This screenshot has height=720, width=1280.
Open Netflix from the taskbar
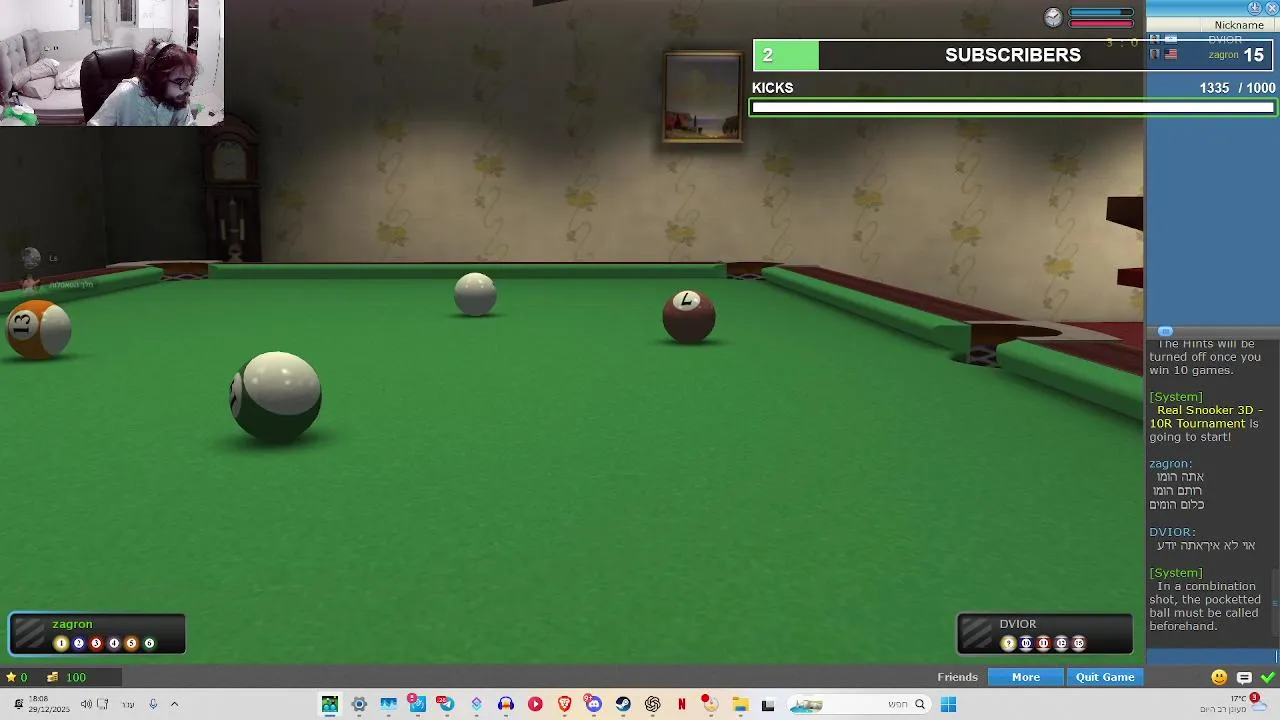click(682, 704)
